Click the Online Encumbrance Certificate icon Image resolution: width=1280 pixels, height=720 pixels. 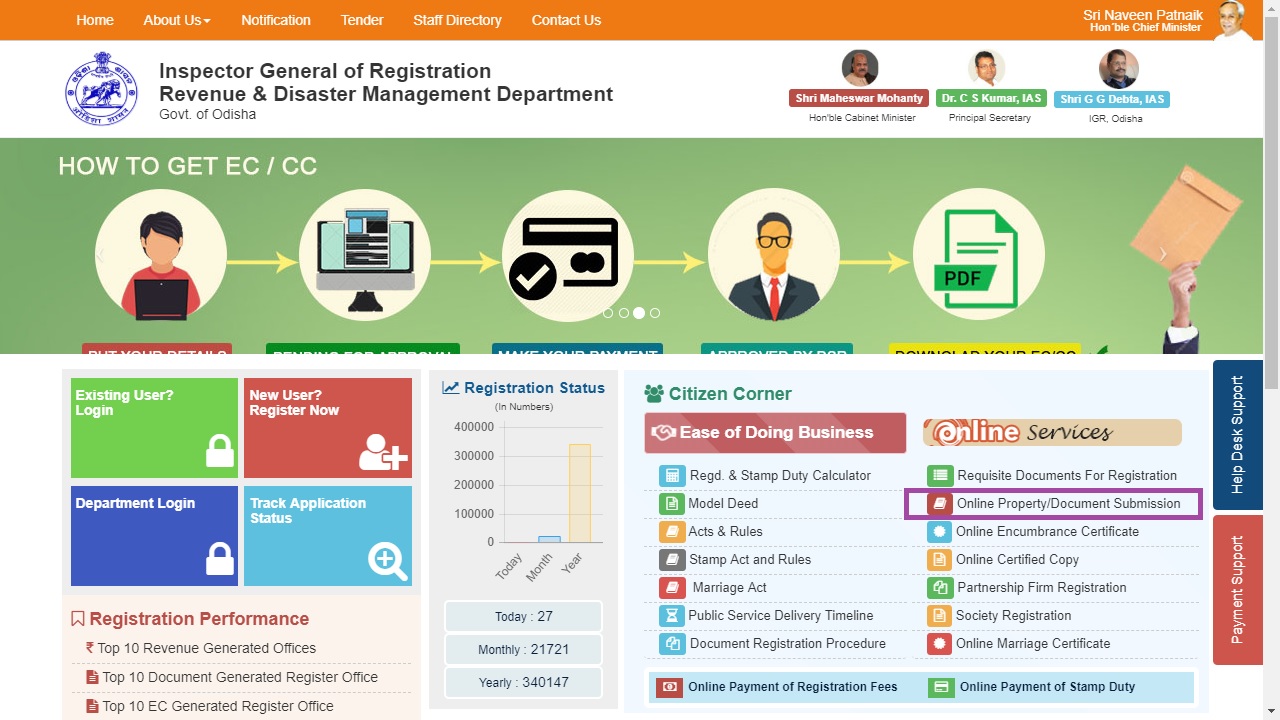click(x=938, y=532)
